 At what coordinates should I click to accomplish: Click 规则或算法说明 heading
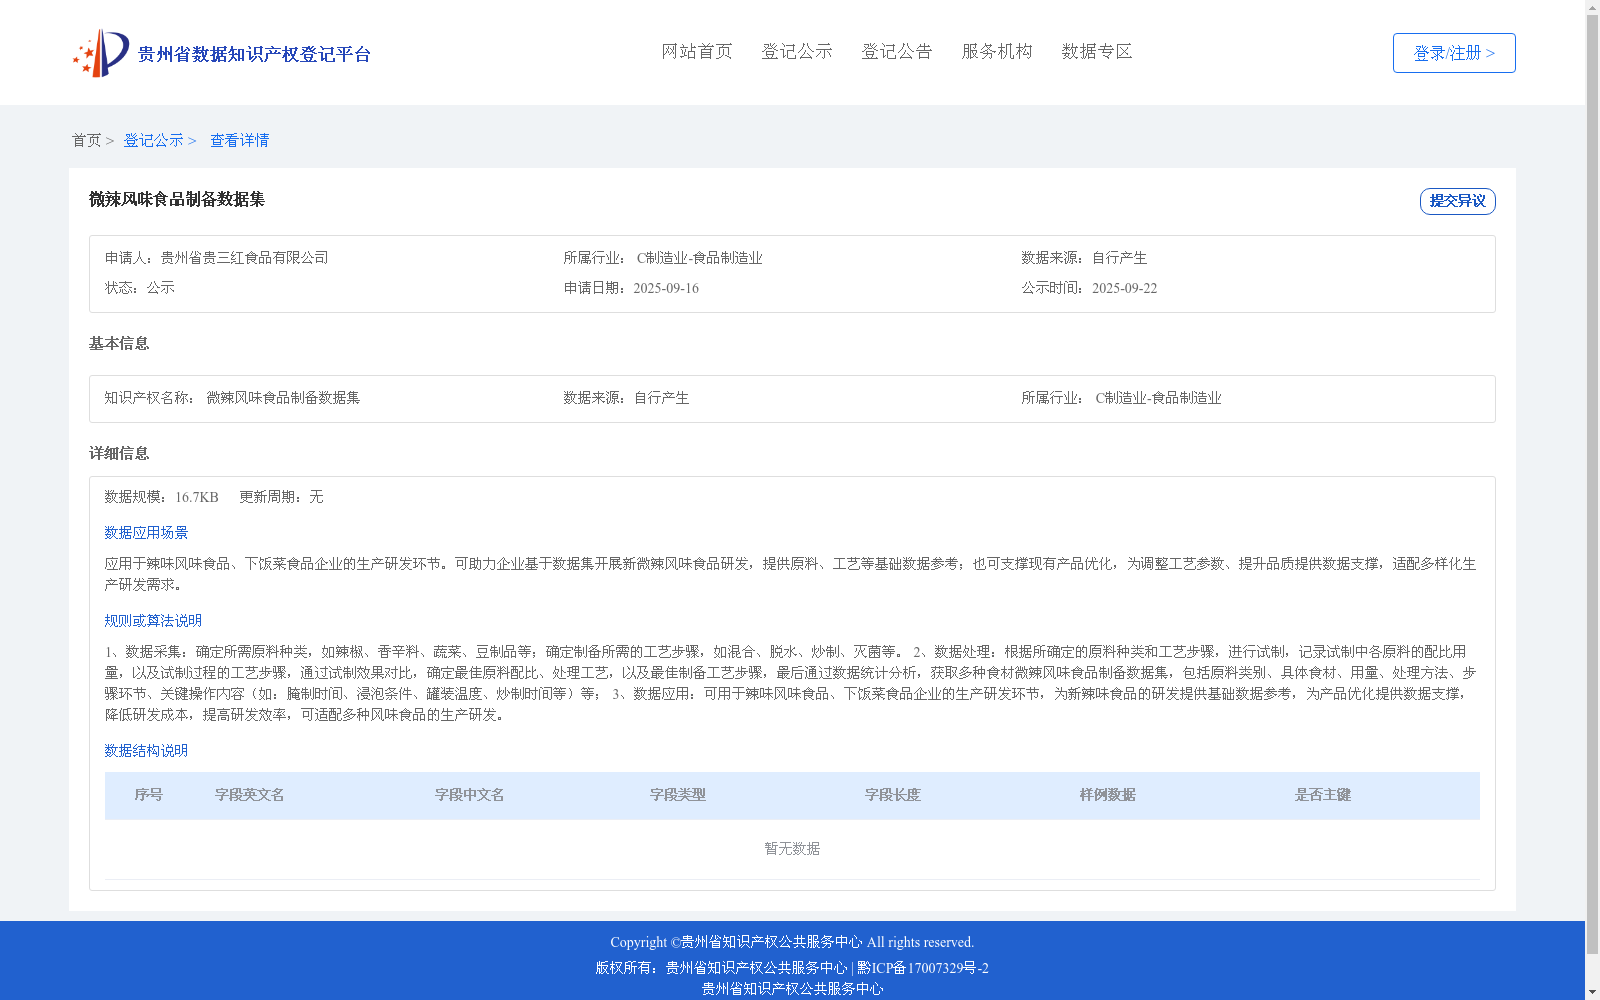tap(153, 621)
